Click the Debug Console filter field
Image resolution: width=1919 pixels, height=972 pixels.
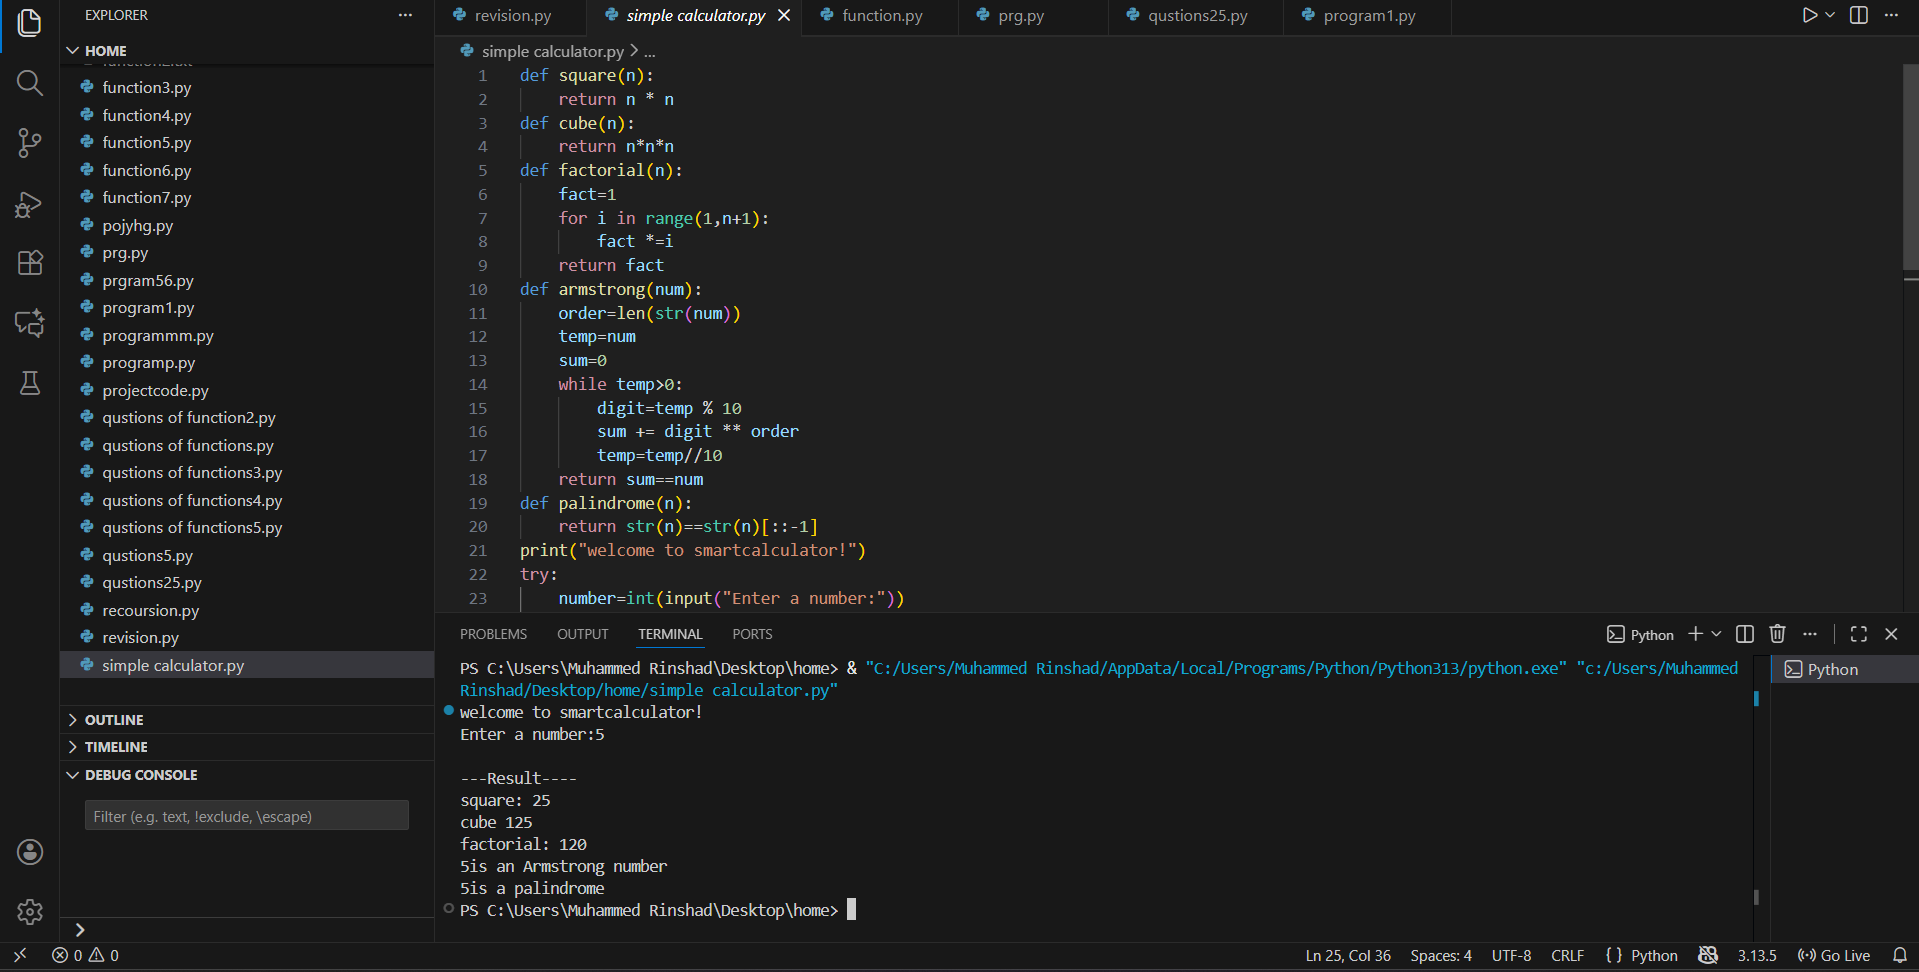pyautogui.click(x=245, y=815)
